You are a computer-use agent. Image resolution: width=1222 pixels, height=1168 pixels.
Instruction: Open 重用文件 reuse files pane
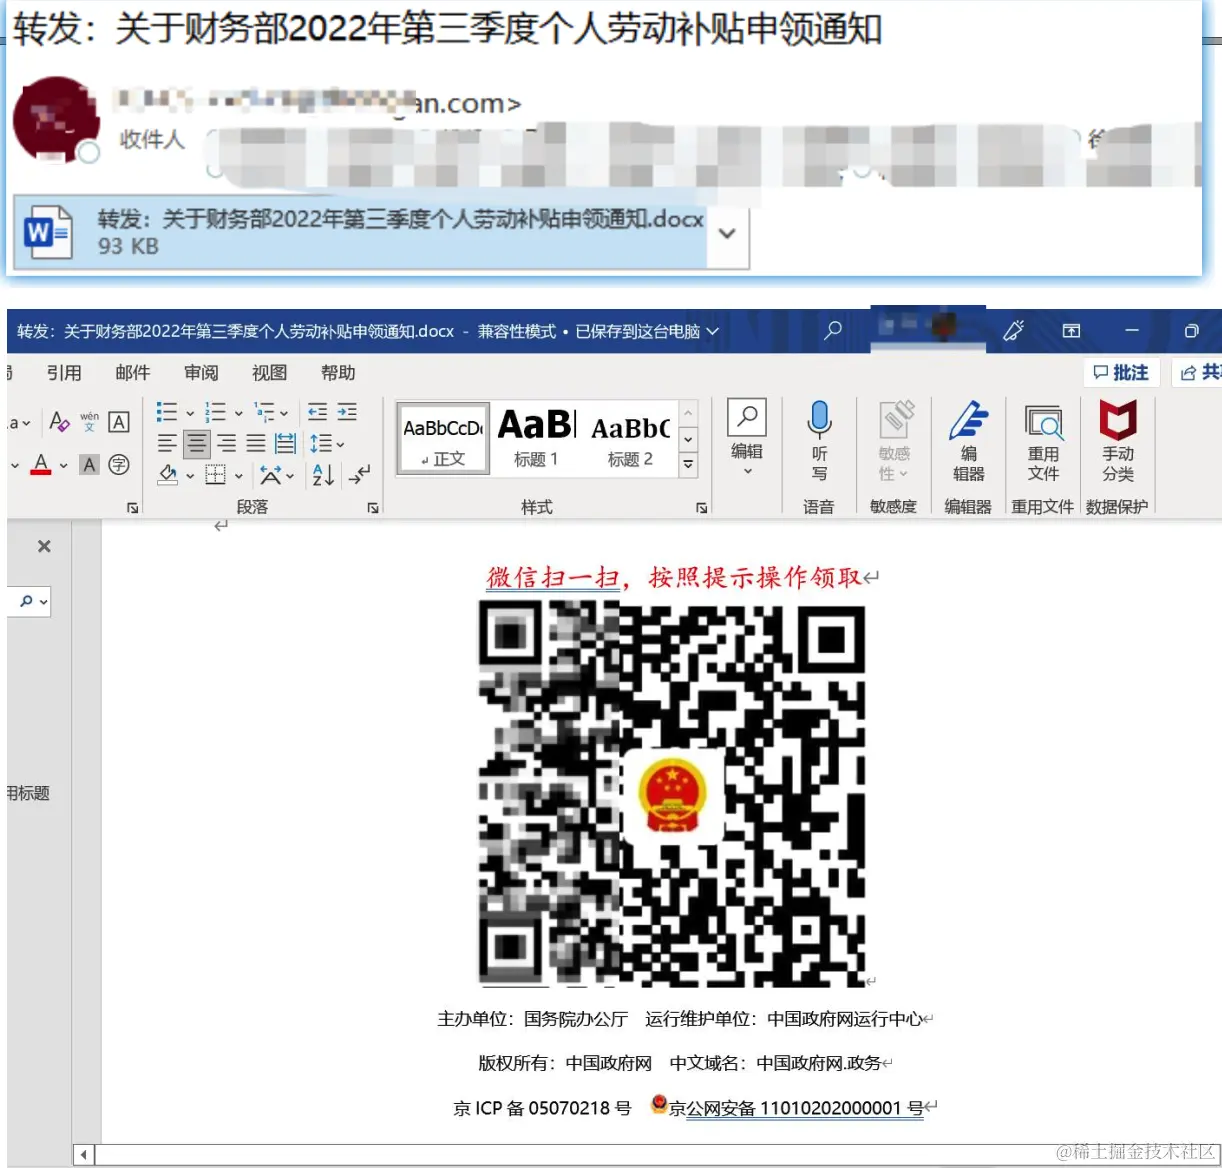click(1043, 440)
